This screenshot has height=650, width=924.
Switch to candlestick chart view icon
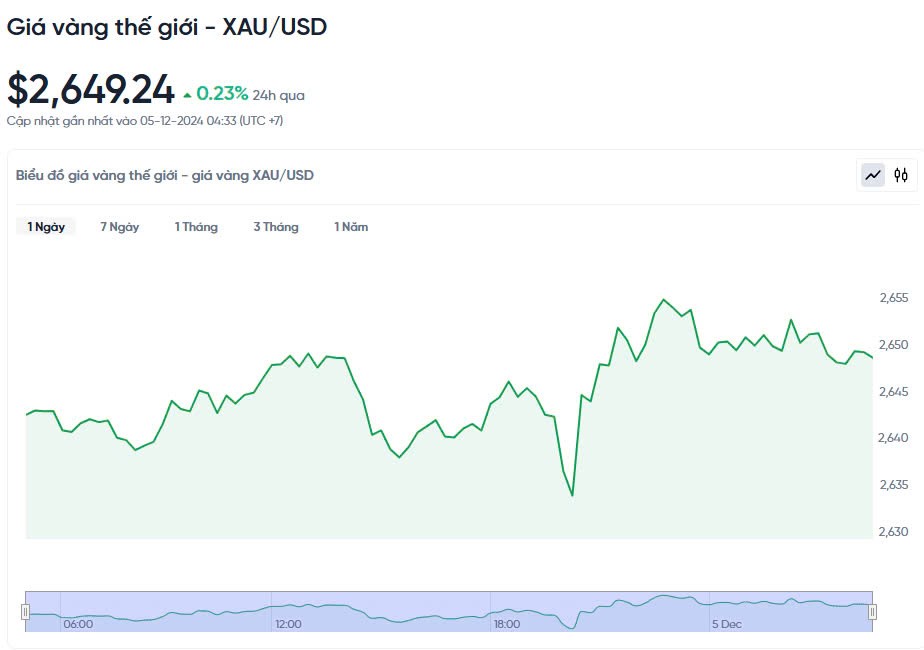[x=901, y=175]
